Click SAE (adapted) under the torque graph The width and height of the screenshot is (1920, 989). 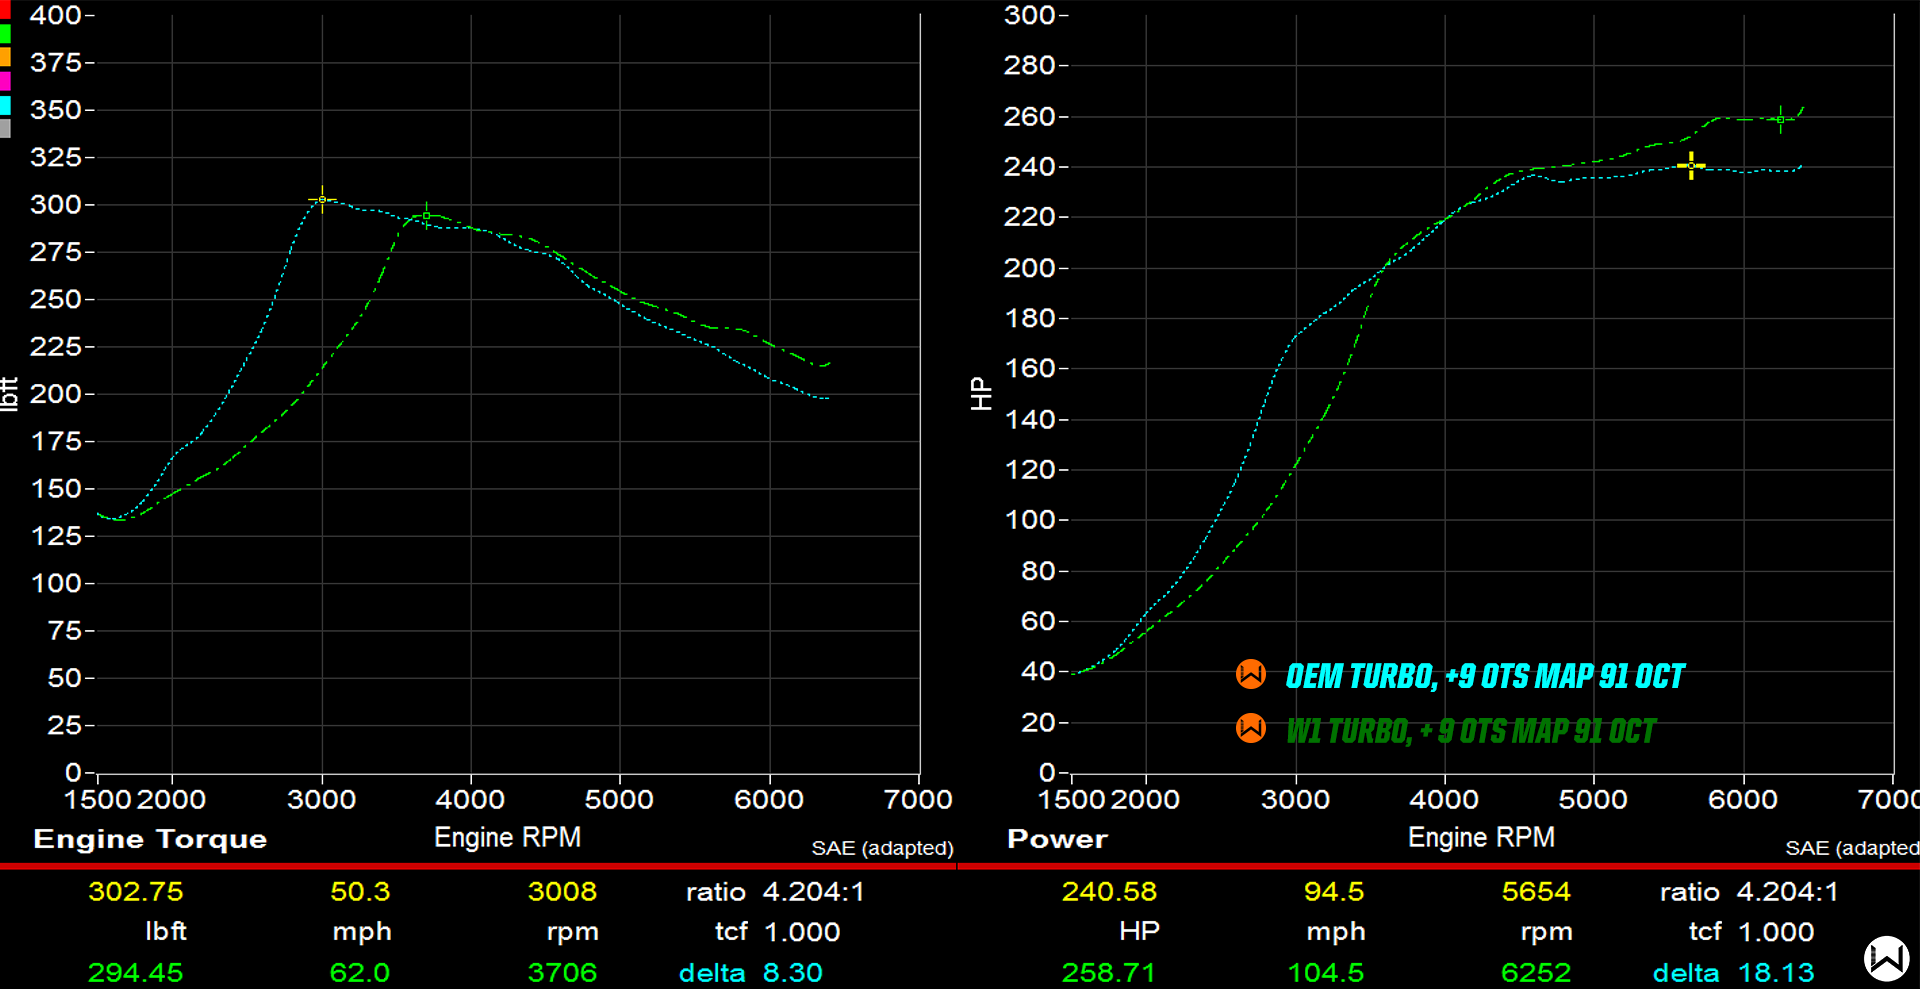[882, 848]
